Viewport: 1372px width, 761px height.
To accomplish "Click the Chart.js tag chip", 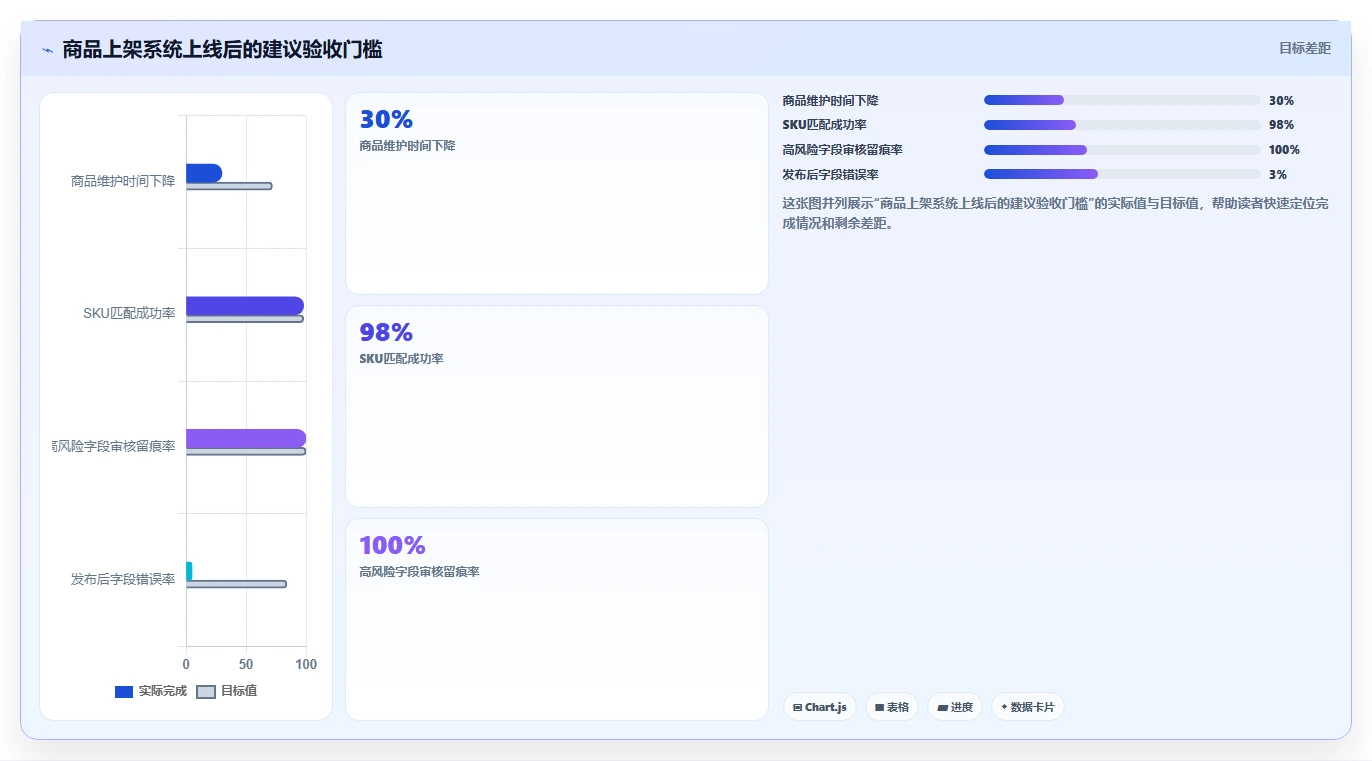I will click(820, 707).
